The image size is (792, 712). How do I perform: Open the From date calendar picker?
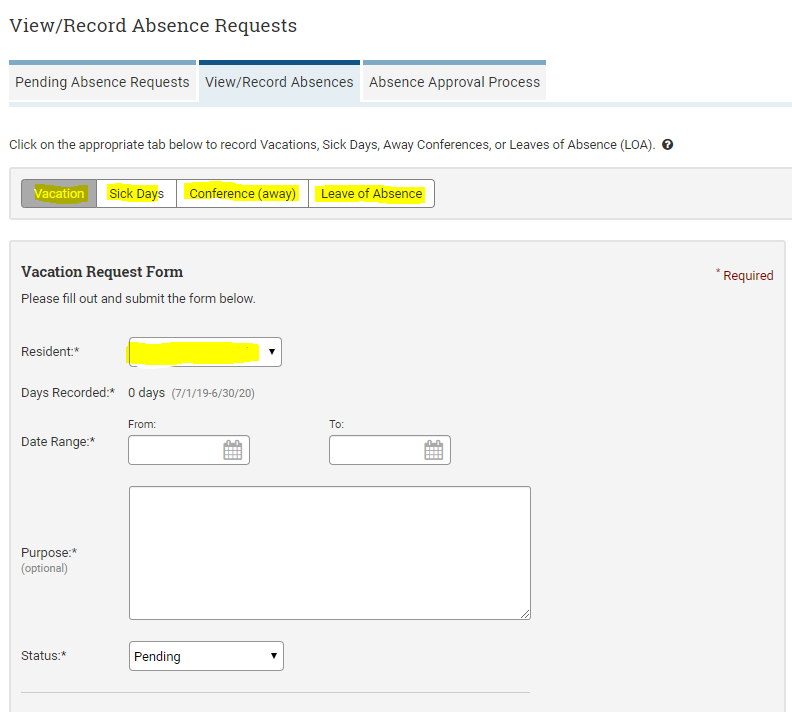pos(233,450)
